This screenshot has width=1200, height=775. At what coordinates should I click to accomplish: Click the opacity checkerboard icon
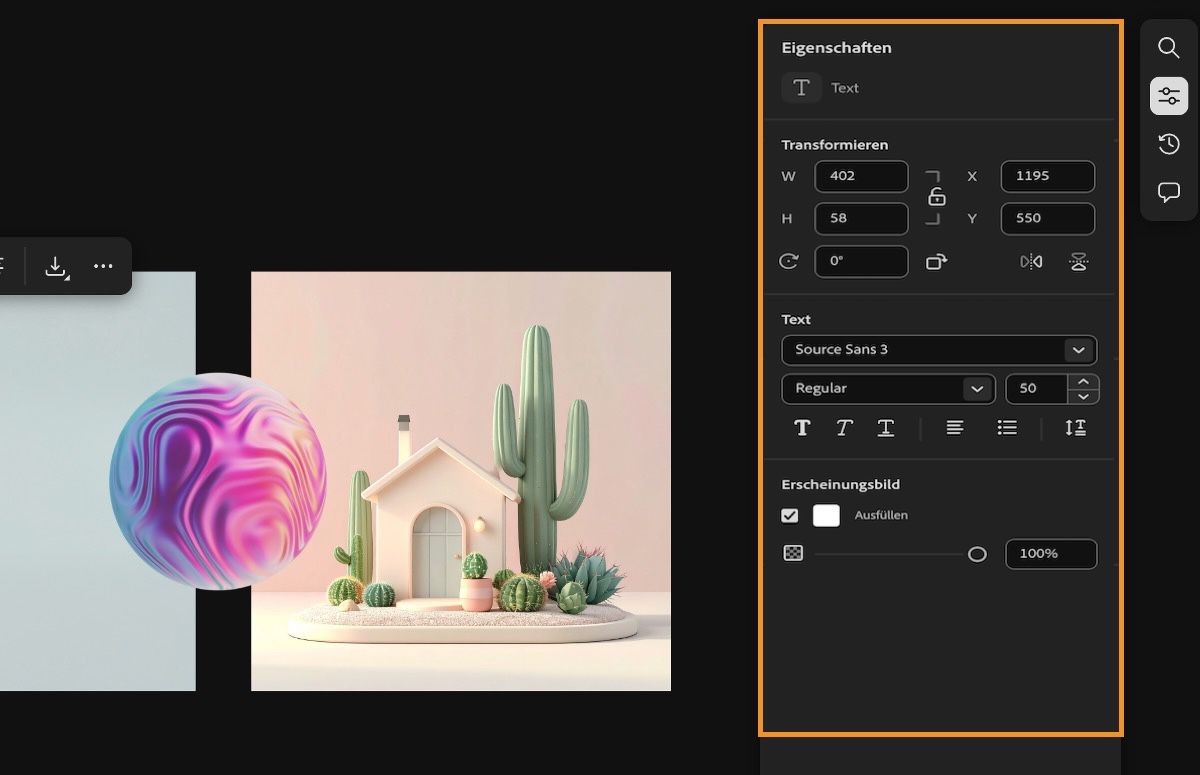coord(793,553)
